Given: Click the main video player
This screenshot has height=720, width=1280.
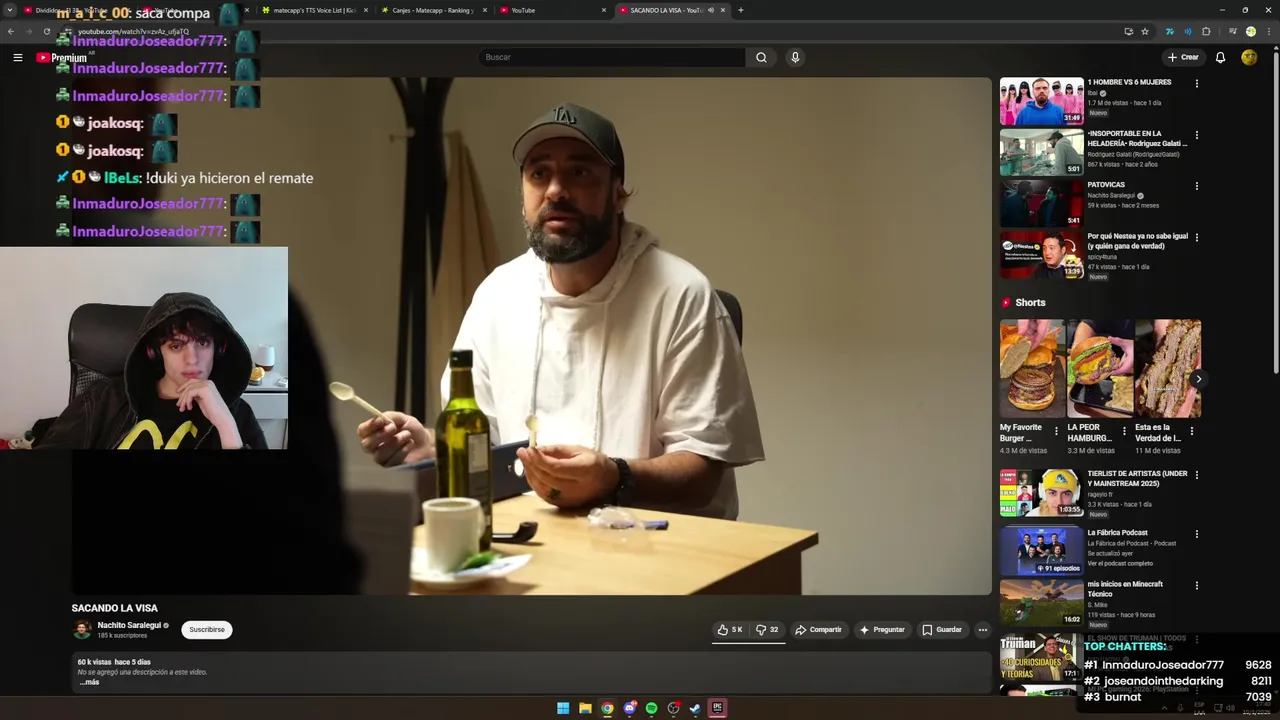Looking at the screenshot, I should coord(531,336).
